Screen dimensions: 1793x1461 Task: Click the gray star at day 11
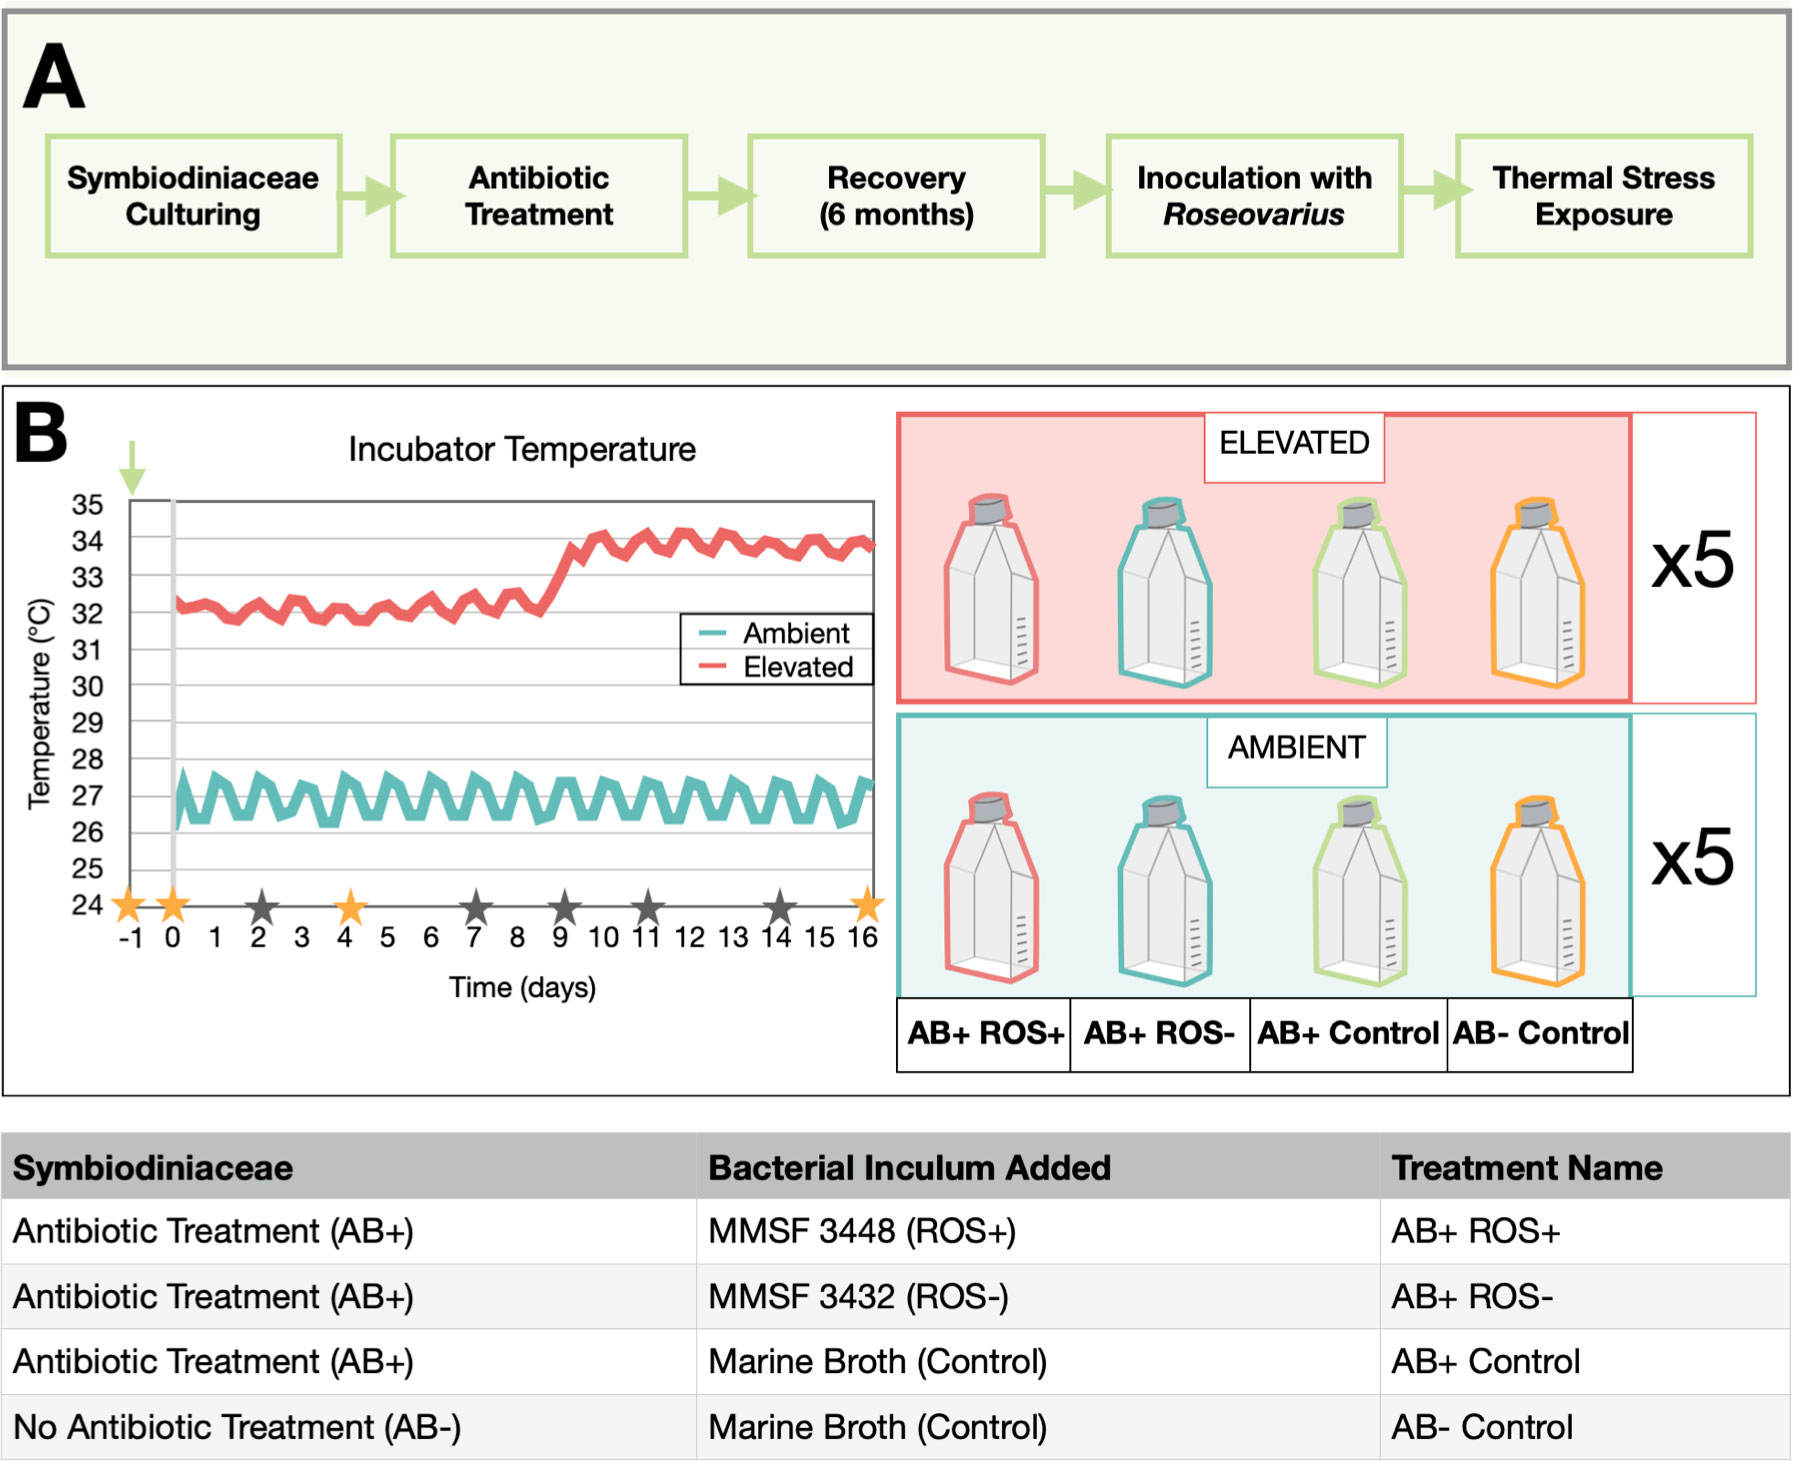648,907
